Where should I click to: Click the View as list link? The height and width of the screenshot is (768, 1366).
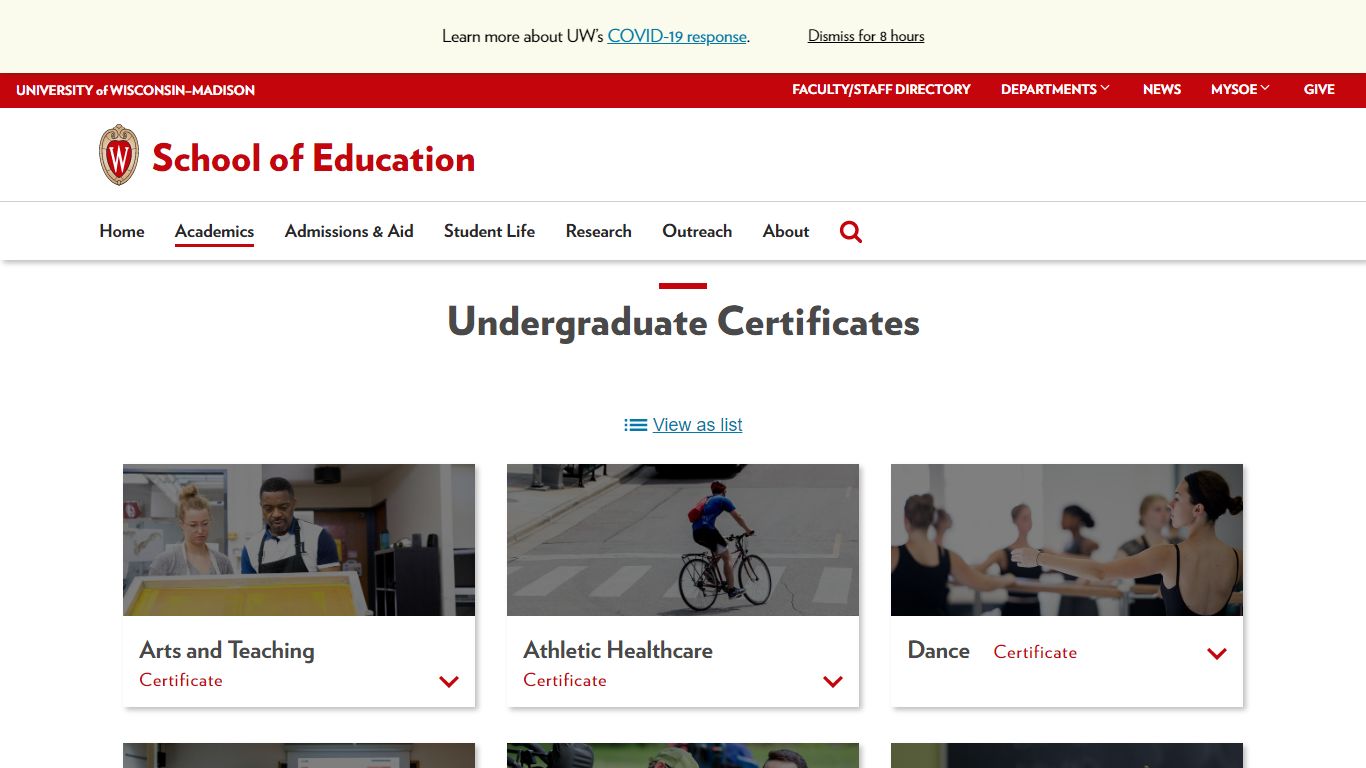[697, 425]
